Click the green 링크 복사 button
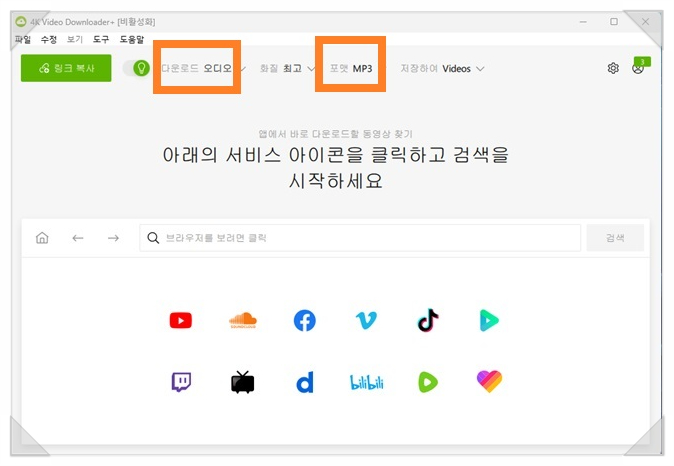 pos(66,68)
